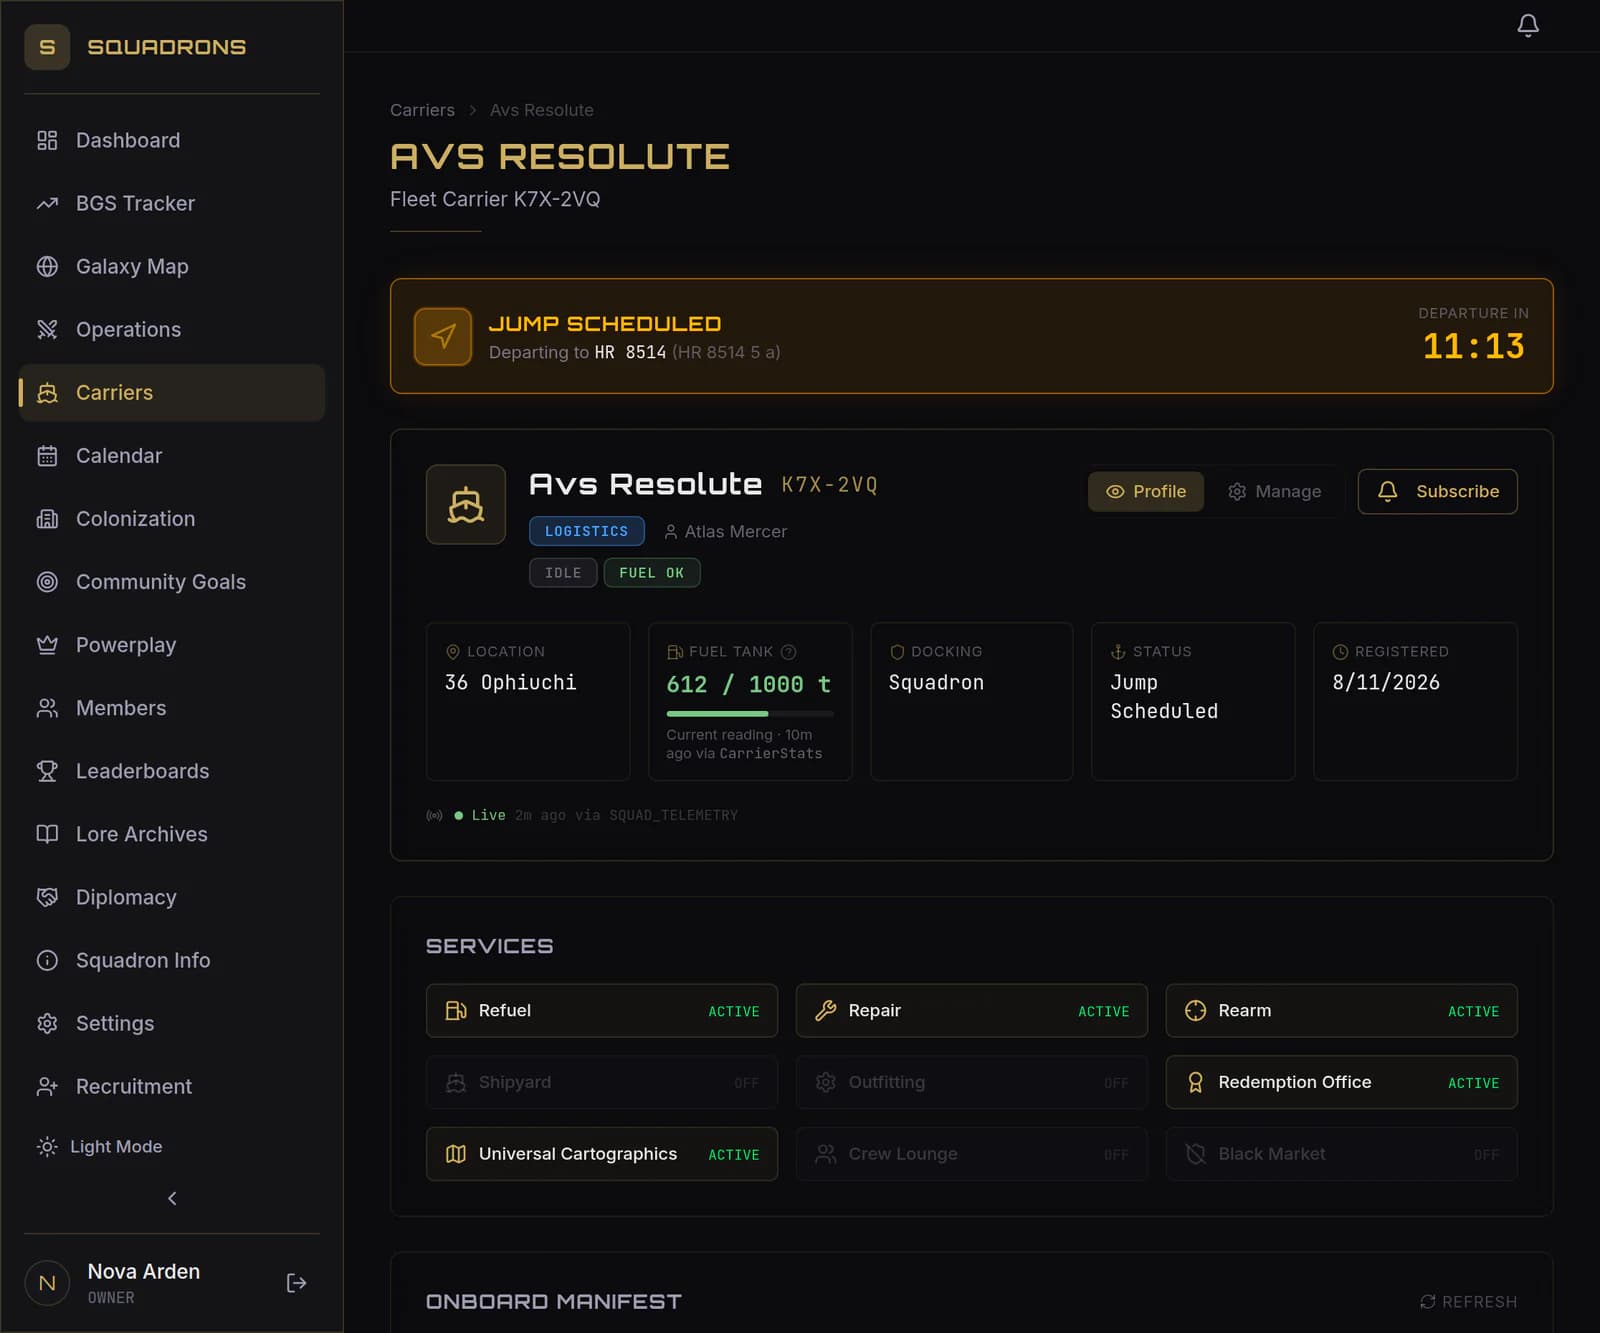Click the registered date 8/11/2026

1386,682
